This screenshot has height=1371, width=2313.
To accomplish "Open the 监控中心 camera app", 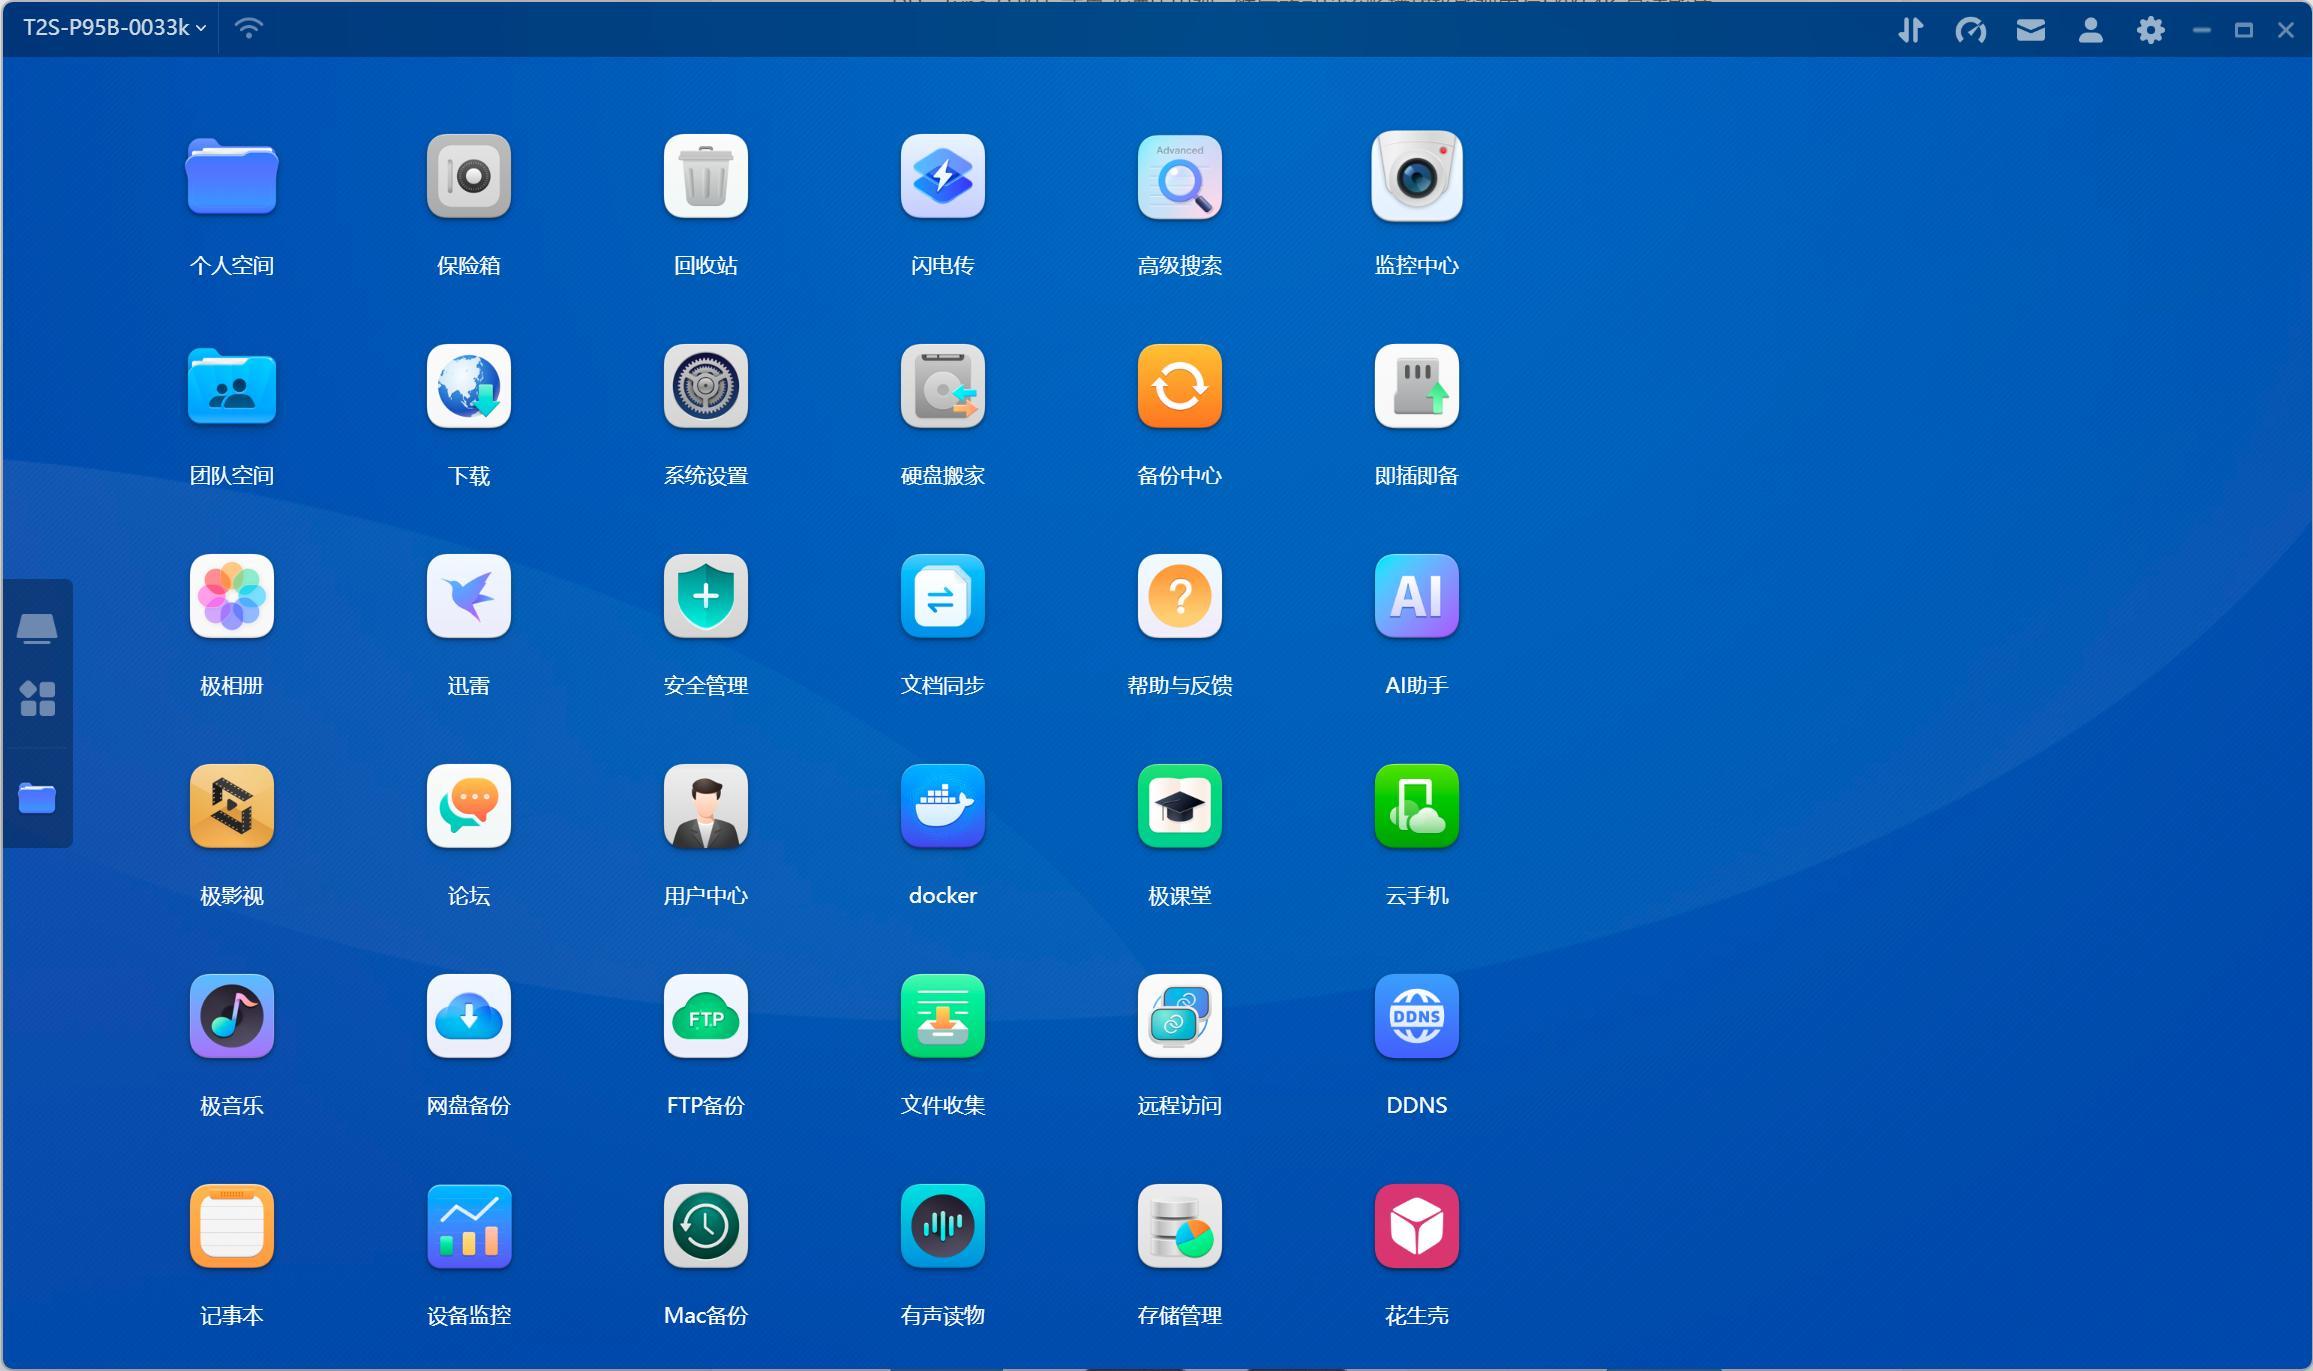I will tap(1416, 176).
